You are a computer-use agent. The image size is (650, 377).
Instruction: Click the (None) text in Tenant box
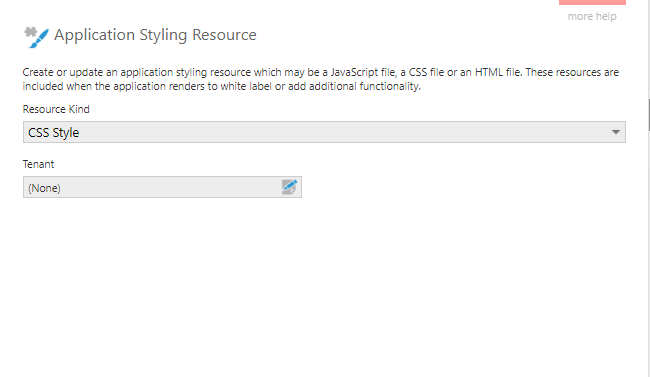point(44,188)
